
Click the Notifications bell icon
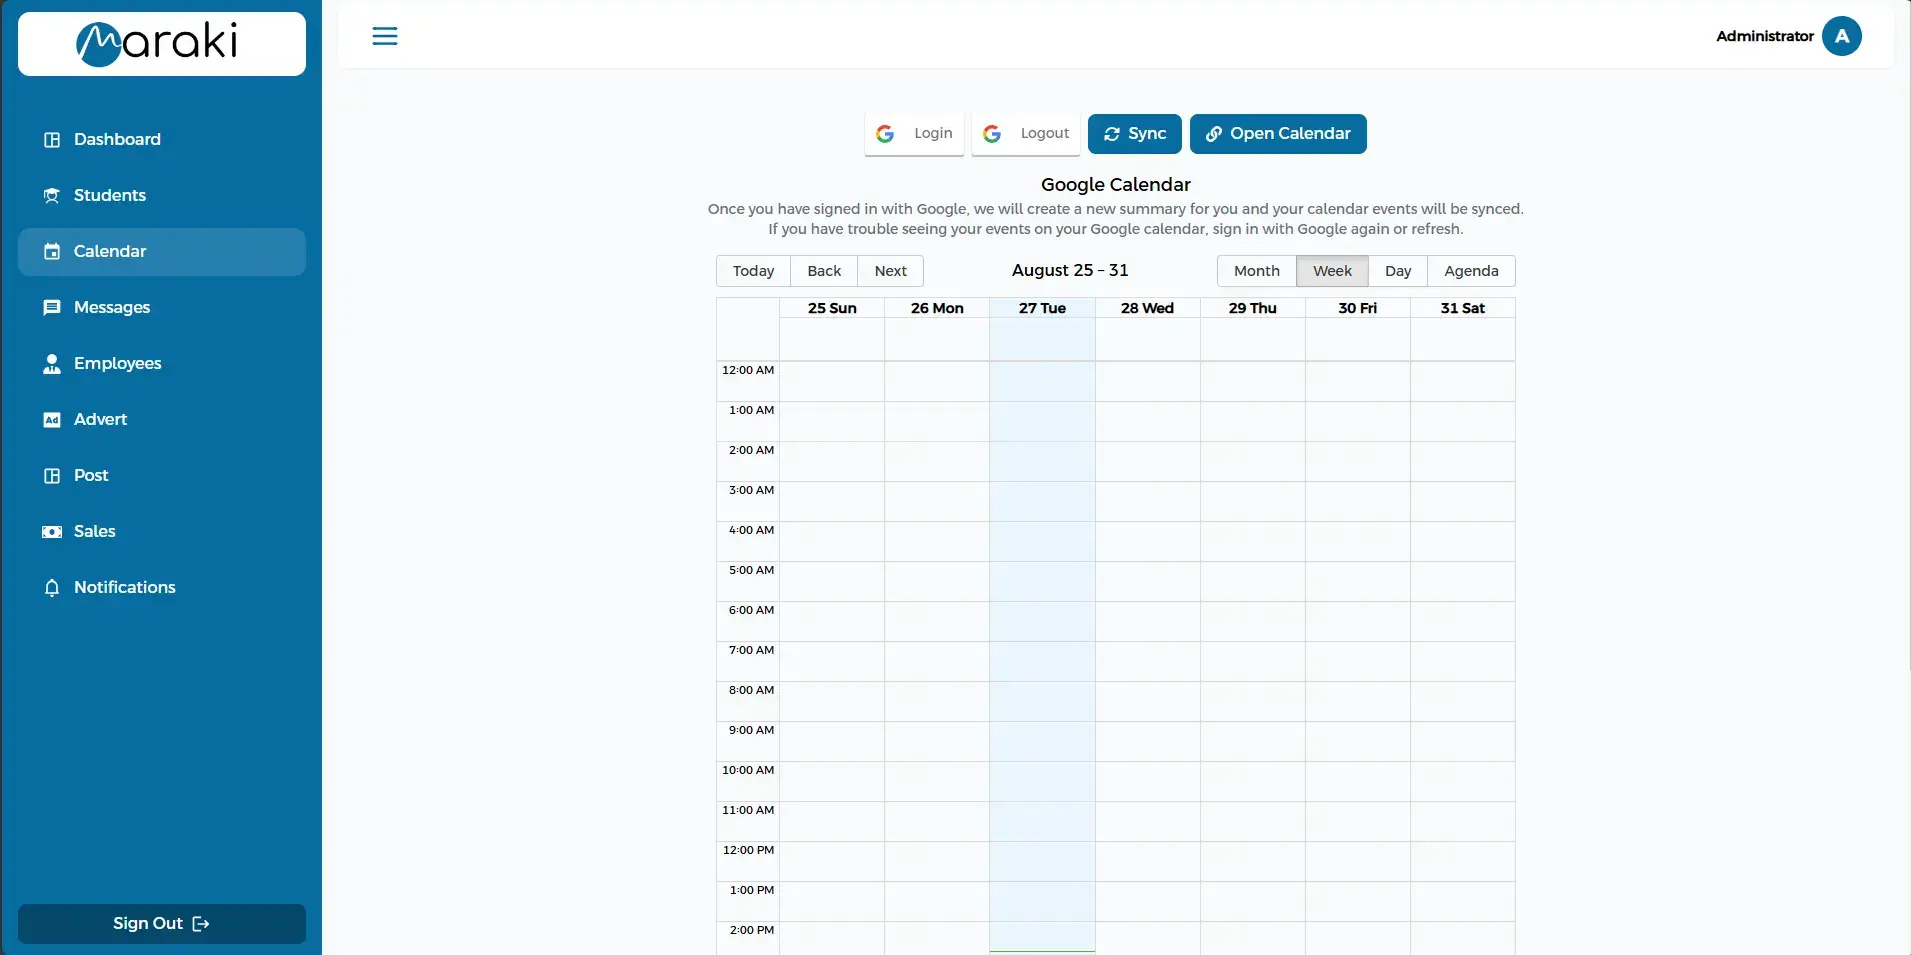52,588
